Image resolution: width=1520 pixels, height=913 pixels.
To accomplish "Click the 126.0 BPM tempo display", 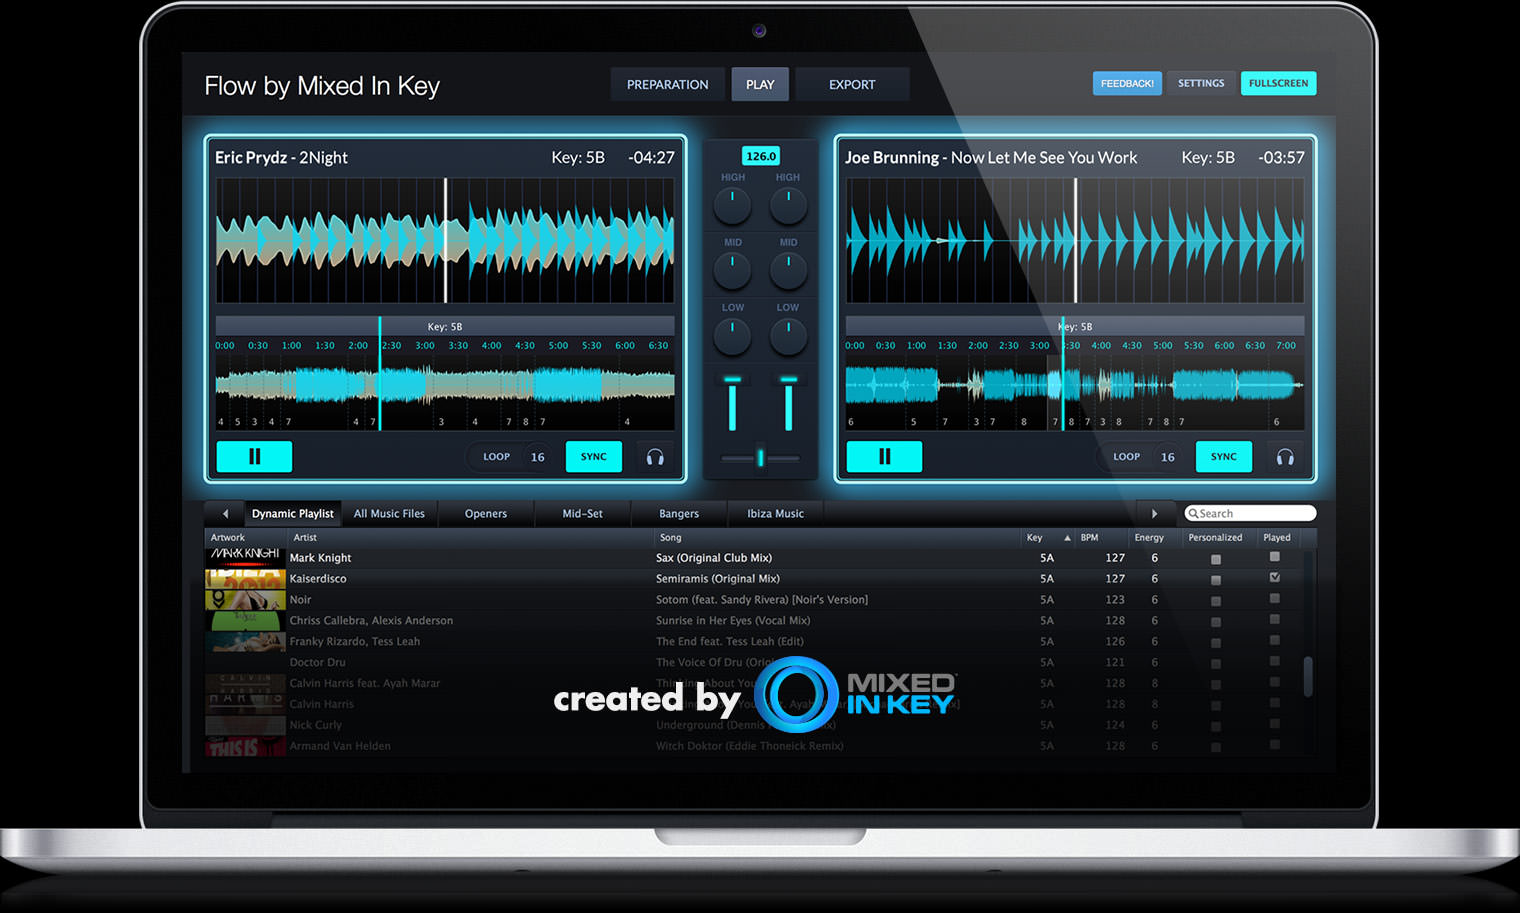I will 761,156.
